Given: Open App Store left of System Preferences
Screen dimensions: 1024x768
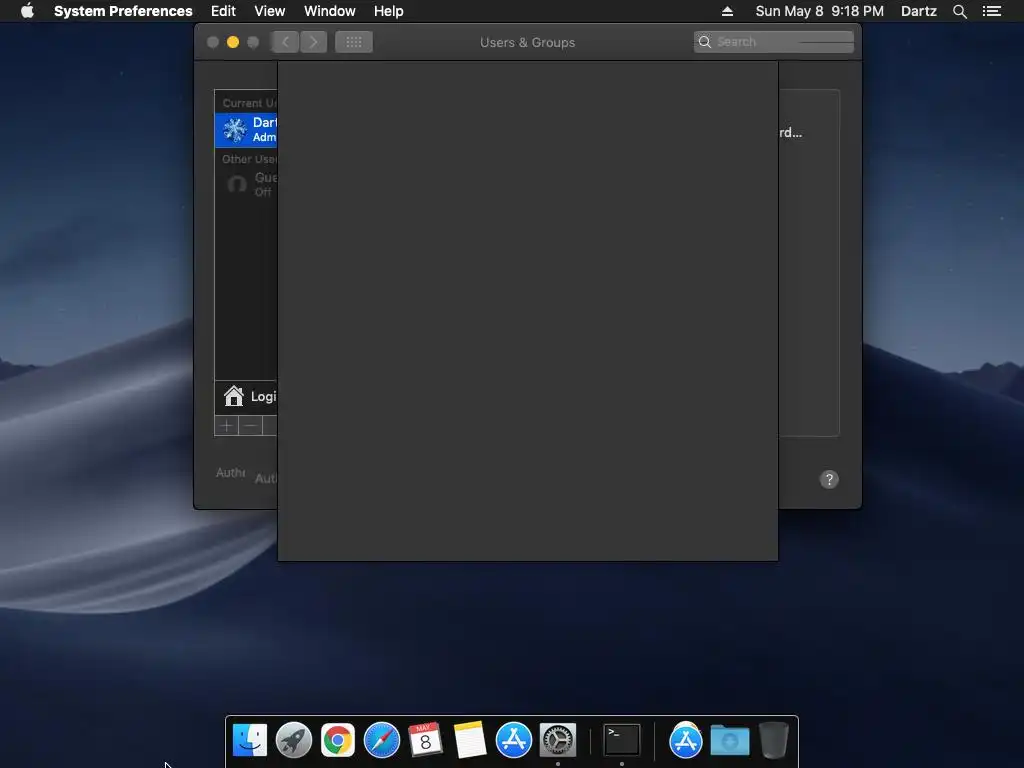Looking at the screenshot, I should point(513,740).
